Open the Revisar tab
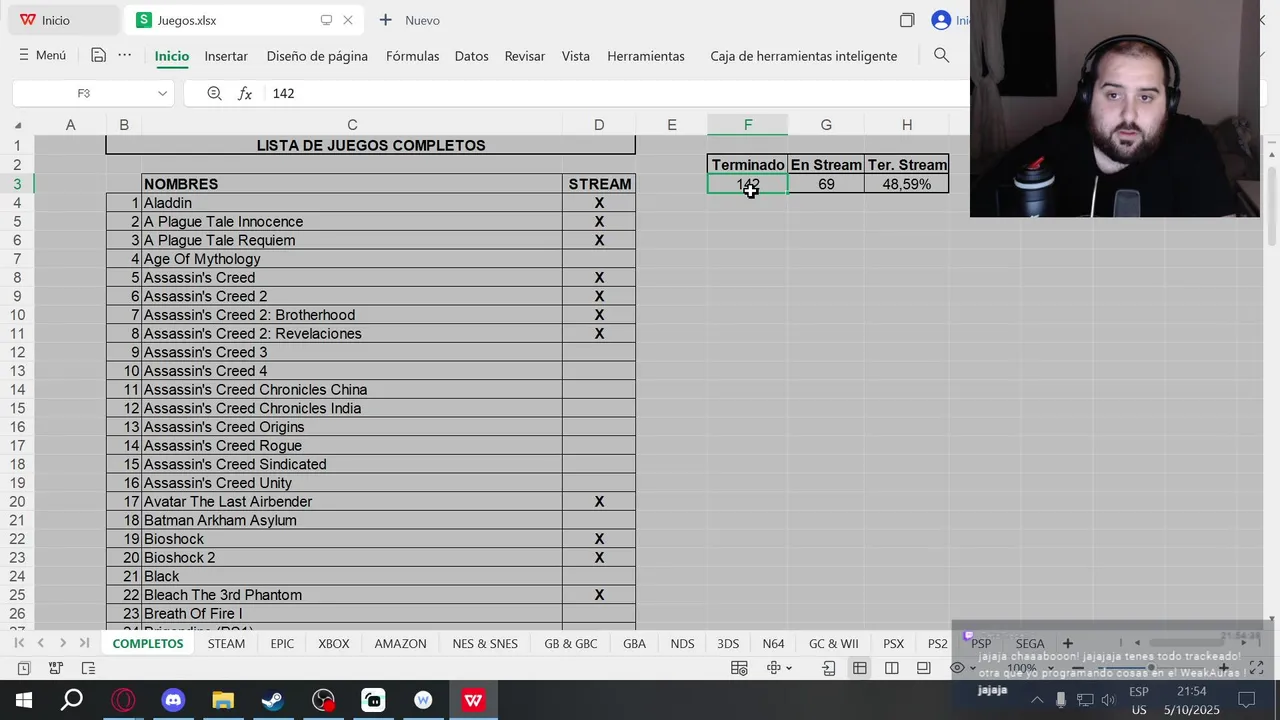Viewport: 1280px width, 720px height. (x=525, y=56)
